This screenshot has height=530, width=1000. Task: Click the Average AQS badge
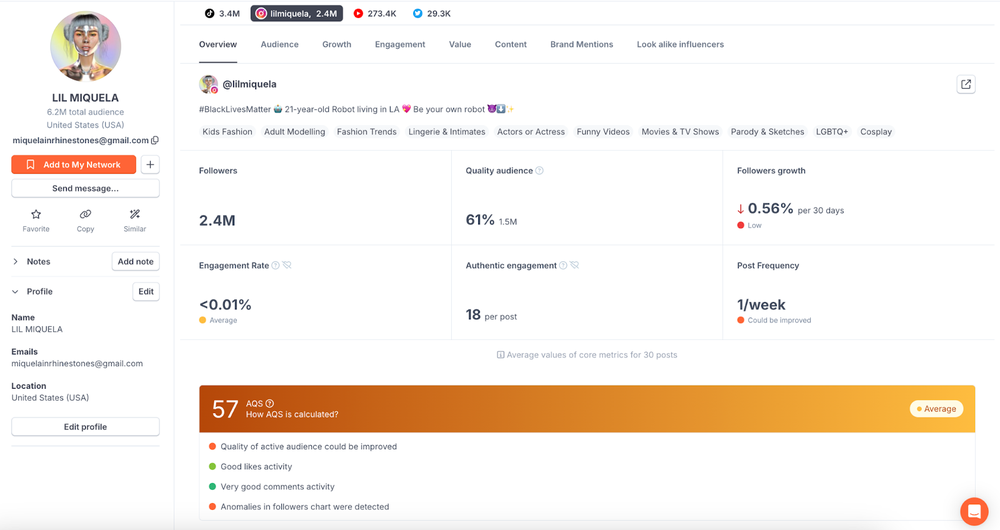[936, 409]
